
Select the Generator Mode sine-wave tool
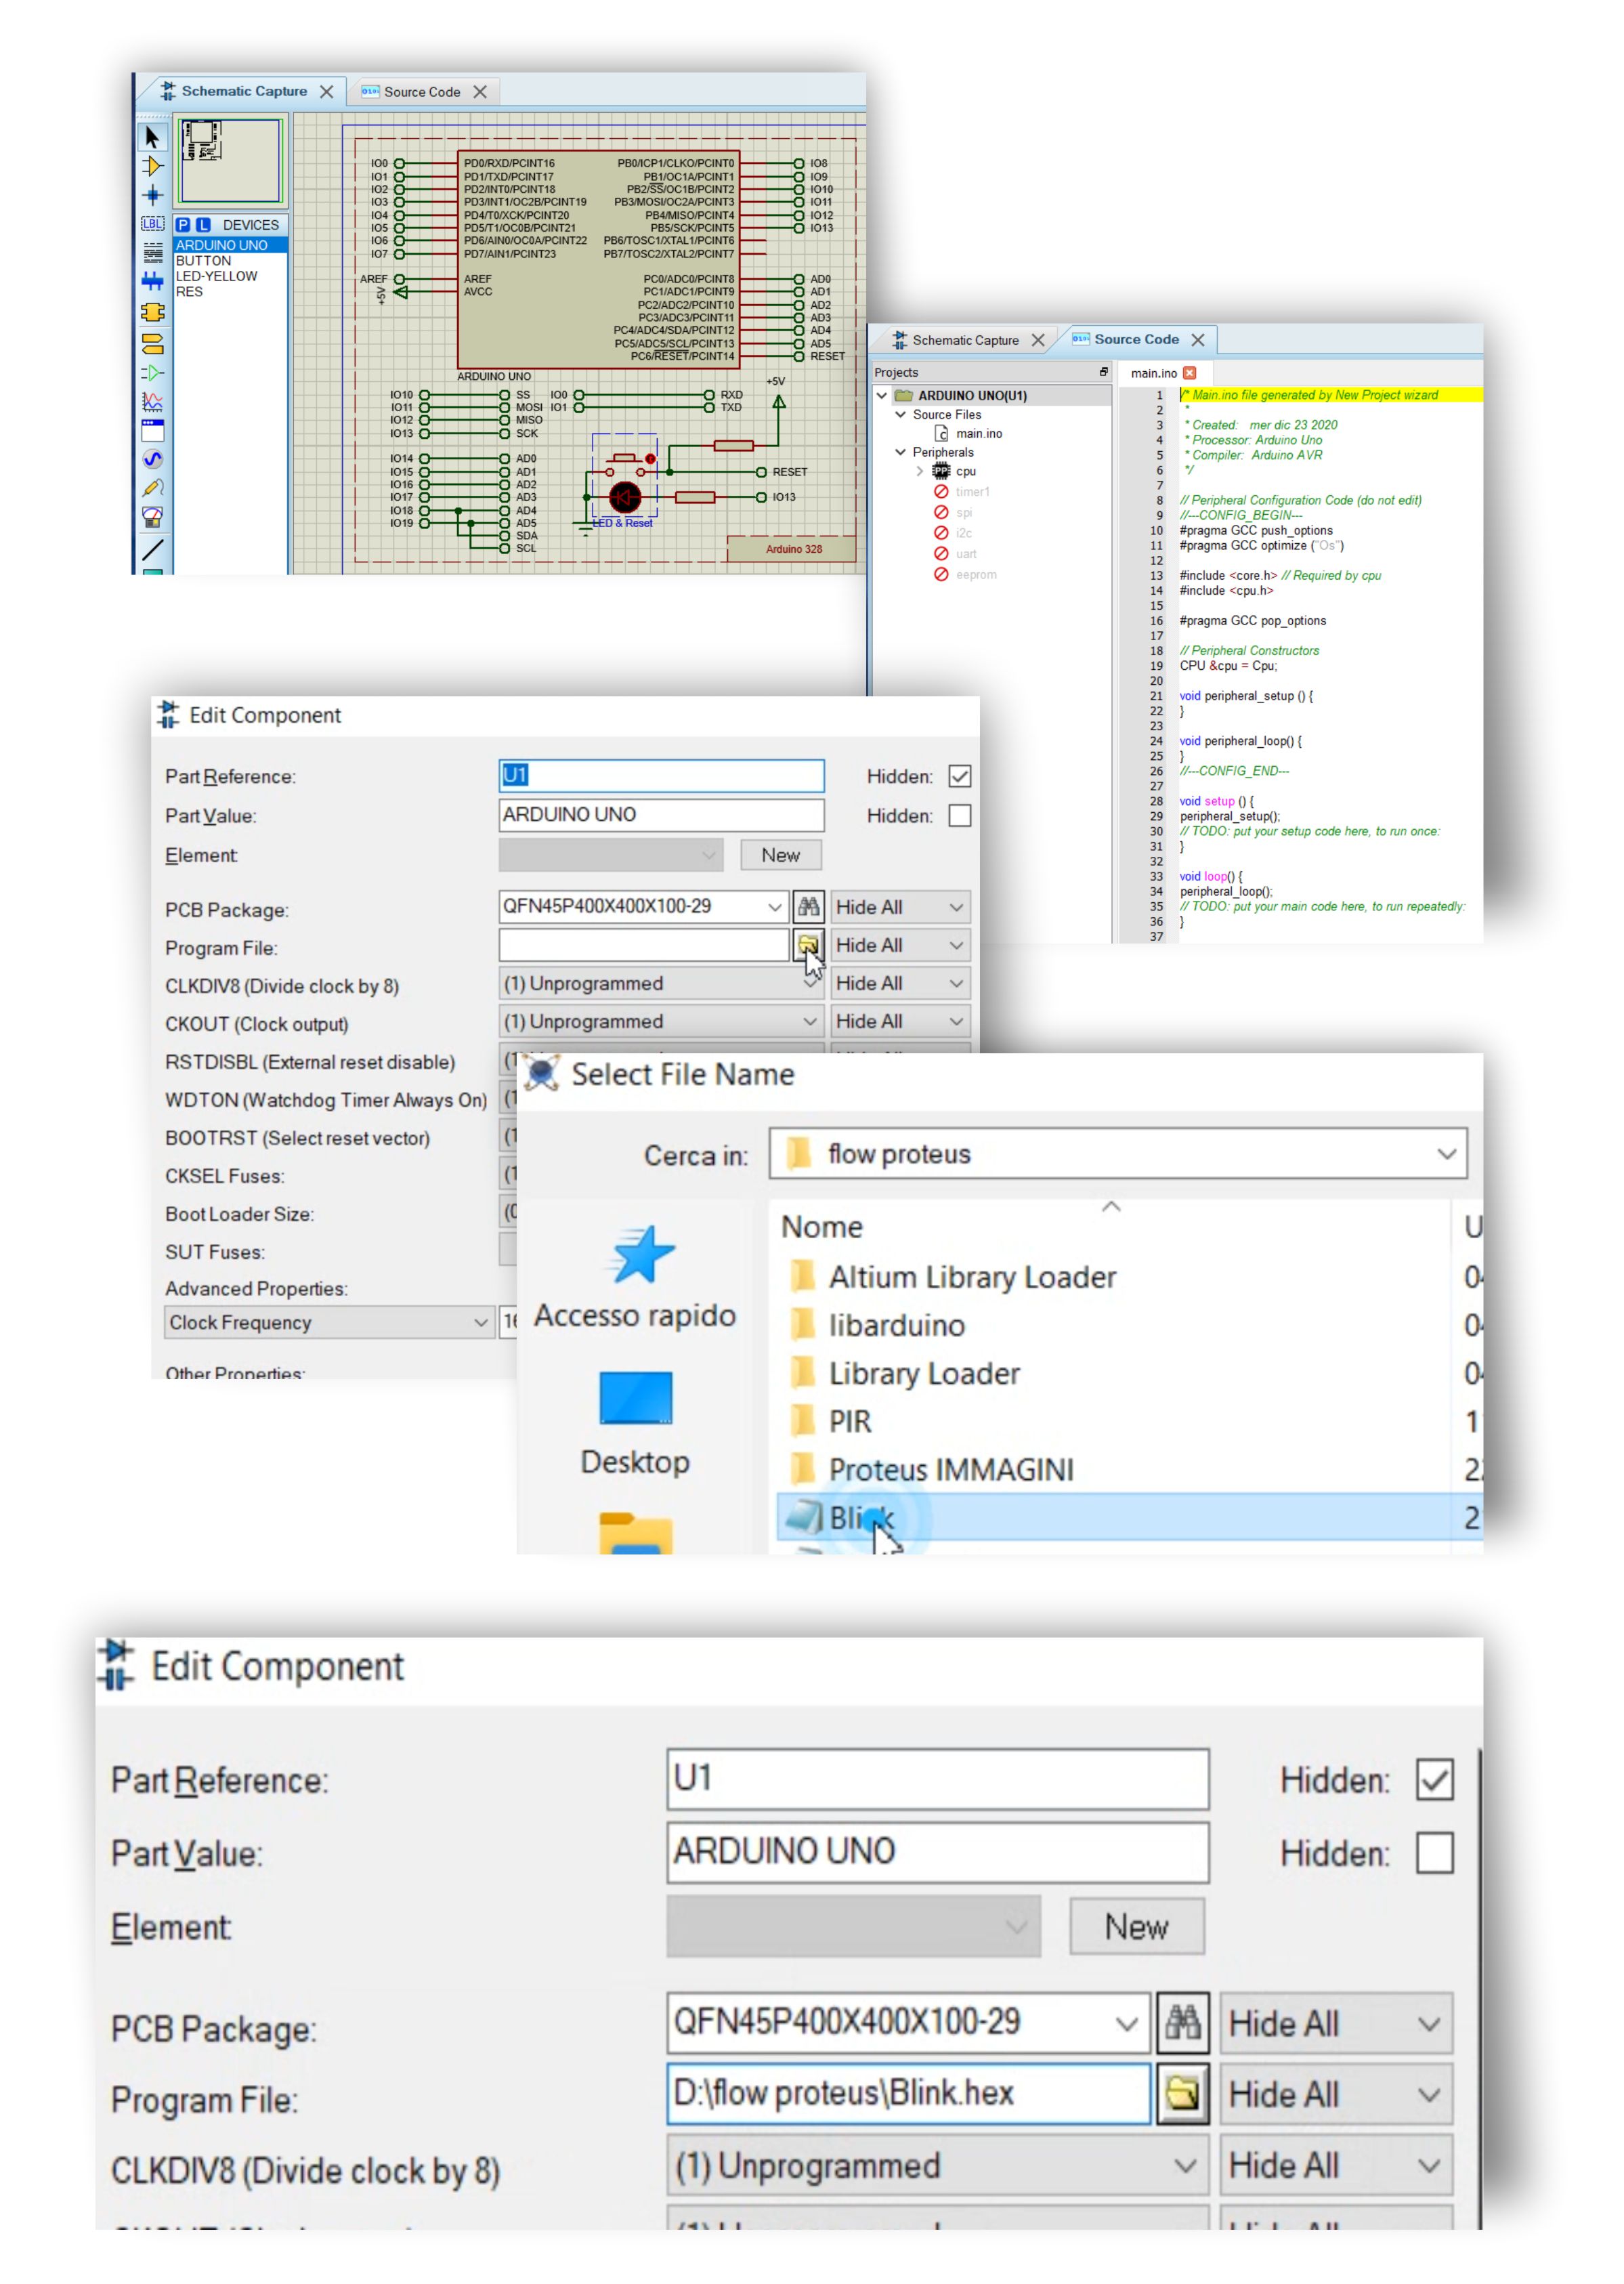(x=152, y=459)
